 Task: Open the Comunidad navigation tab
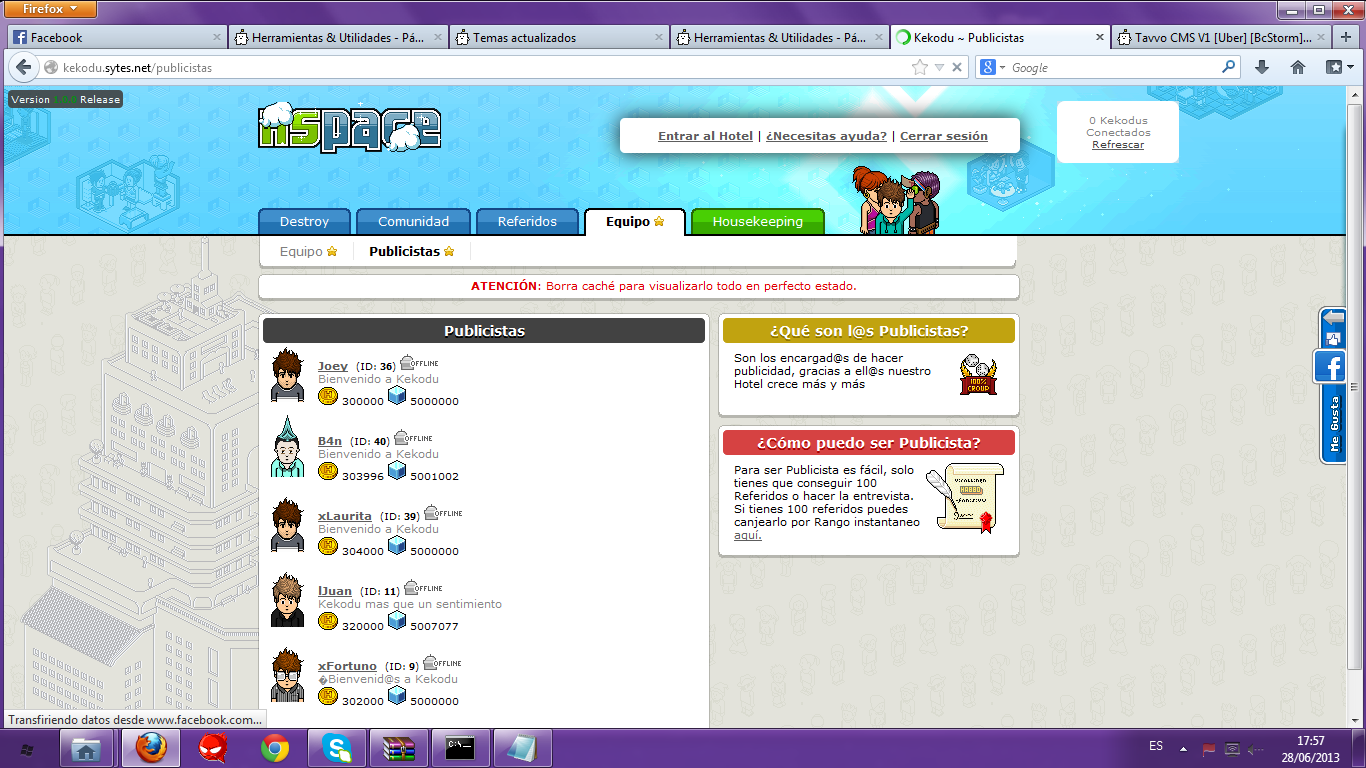[413, 221]
